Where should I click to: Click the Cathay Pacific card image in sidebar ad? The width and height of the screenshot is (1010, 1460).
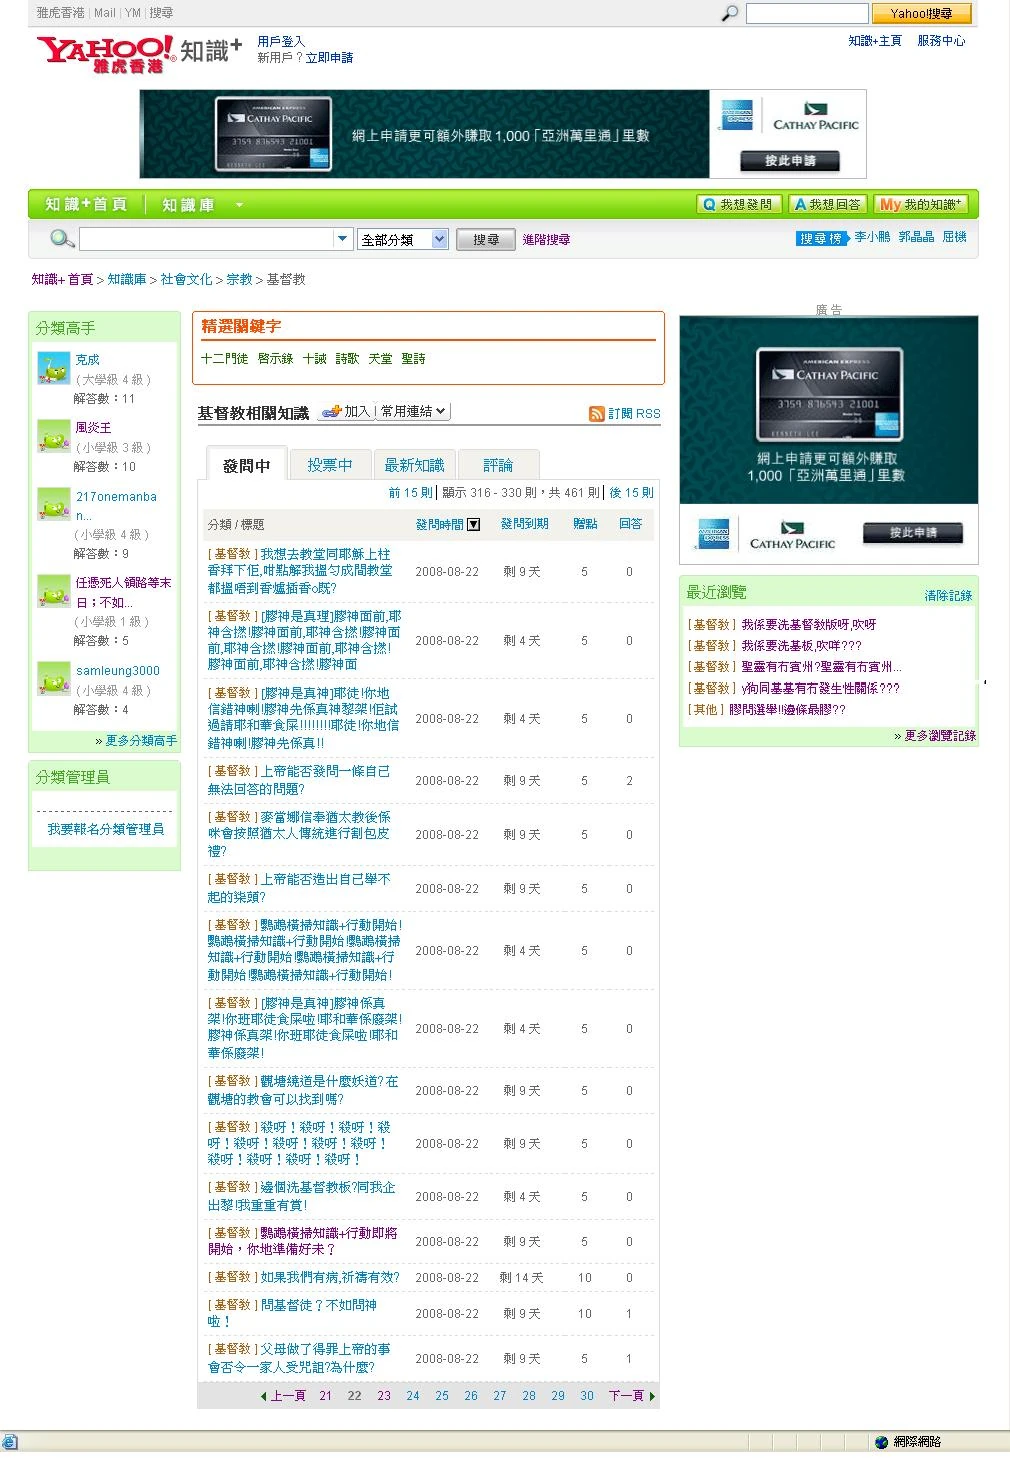[x=829, y=394]
